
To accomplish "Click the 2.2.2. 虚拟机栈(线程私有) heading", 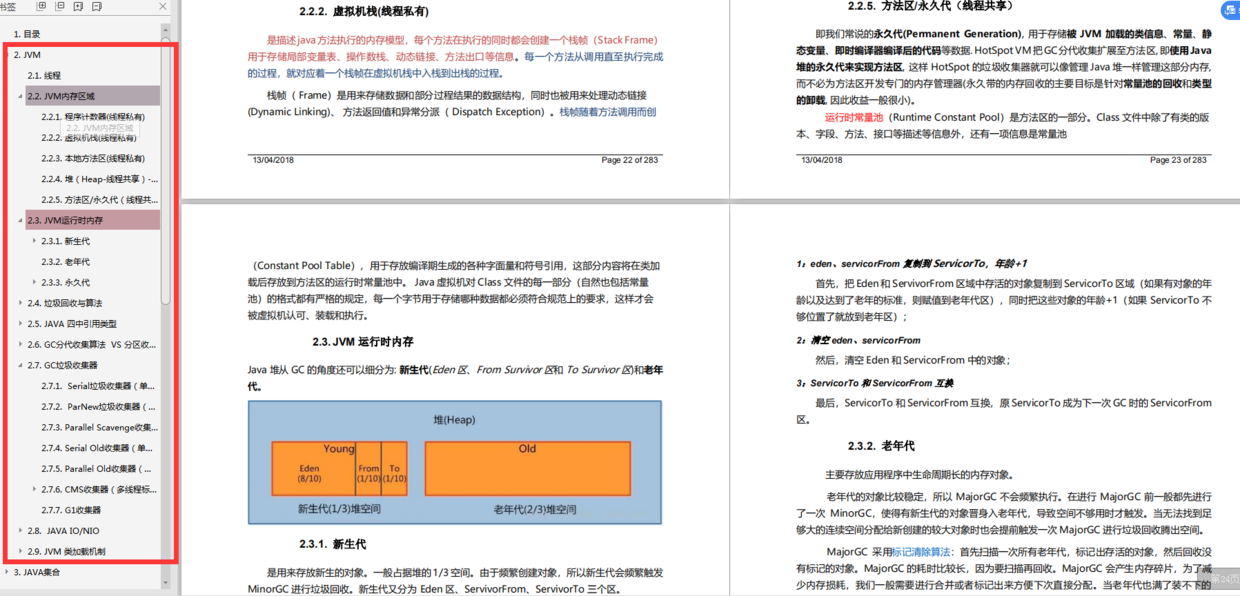I will click(364, 12).
